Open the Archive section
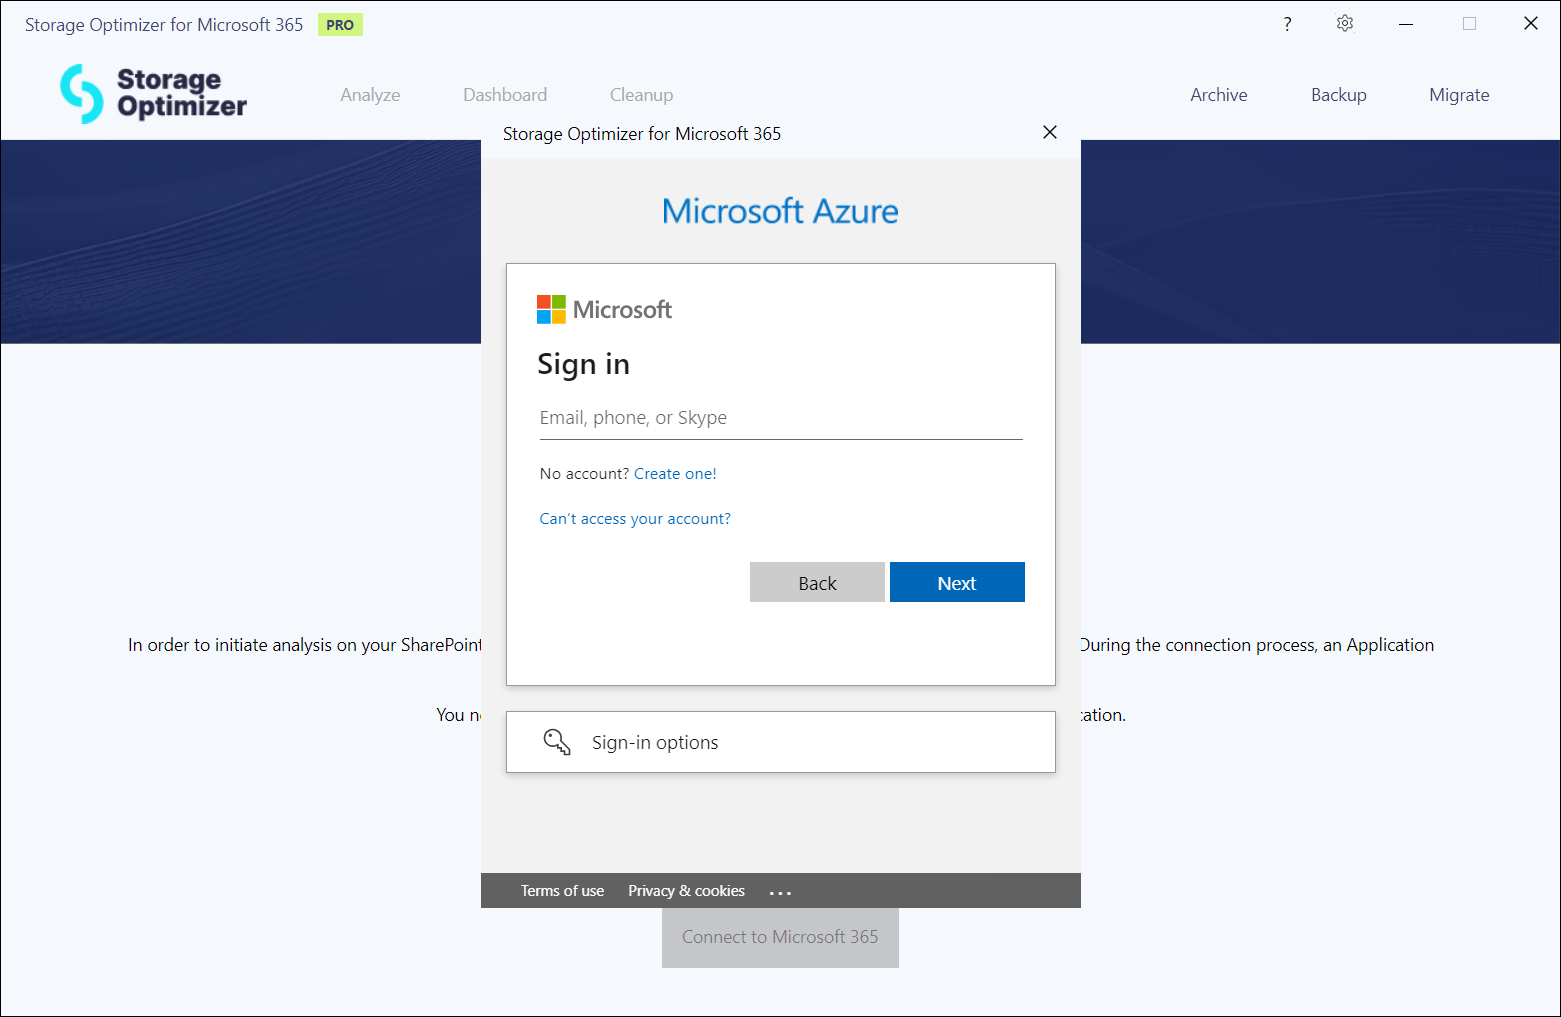This screenshot has width=1561, height=1017. coord(1218,95)
